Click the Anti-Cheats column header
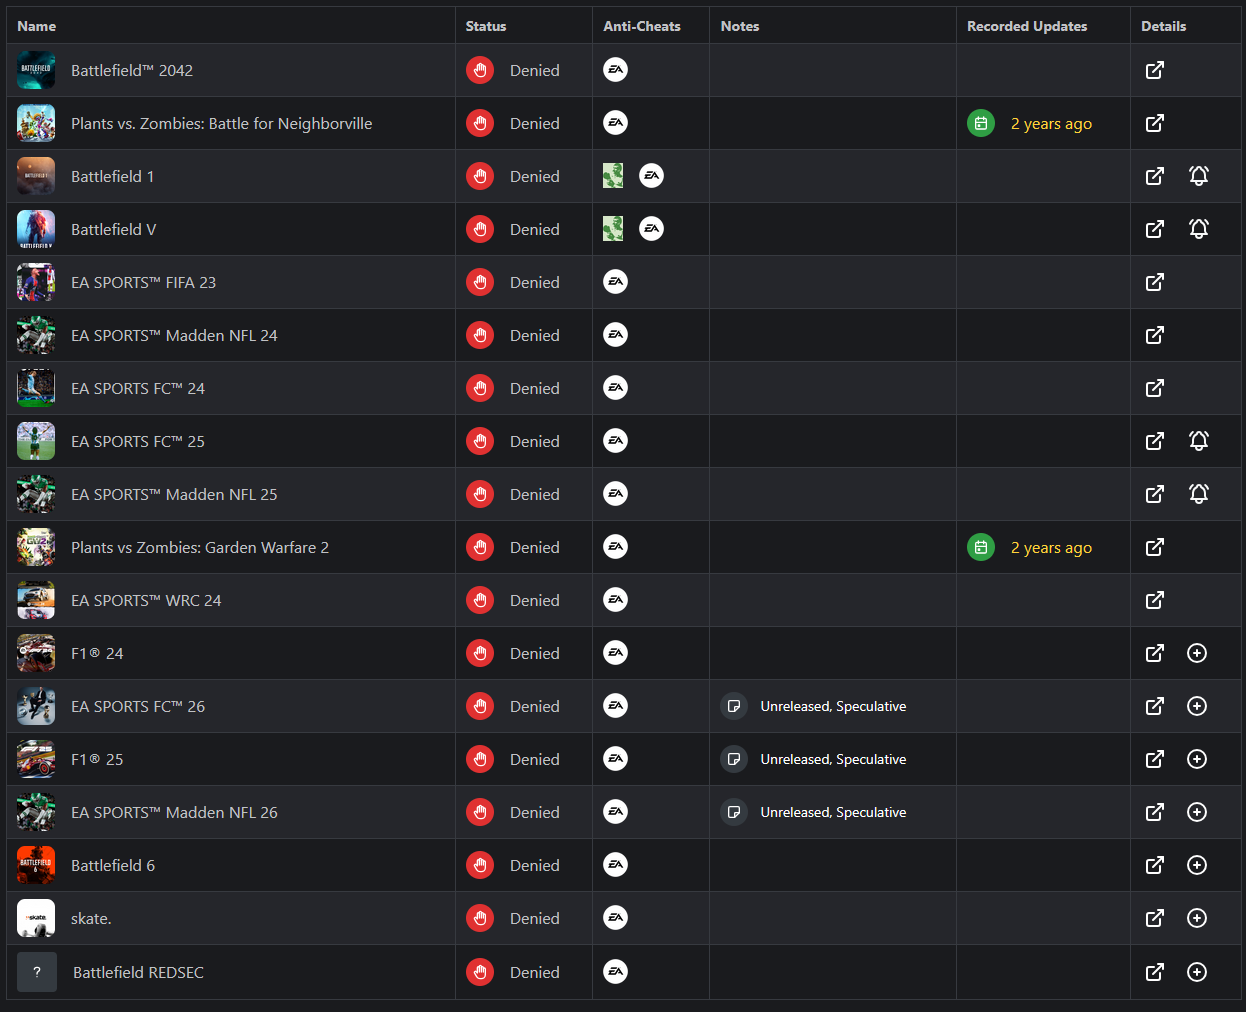Image resolution: width=1246 pixels, height=1012 pixels. pyautogui.click(x=642, y=26)
